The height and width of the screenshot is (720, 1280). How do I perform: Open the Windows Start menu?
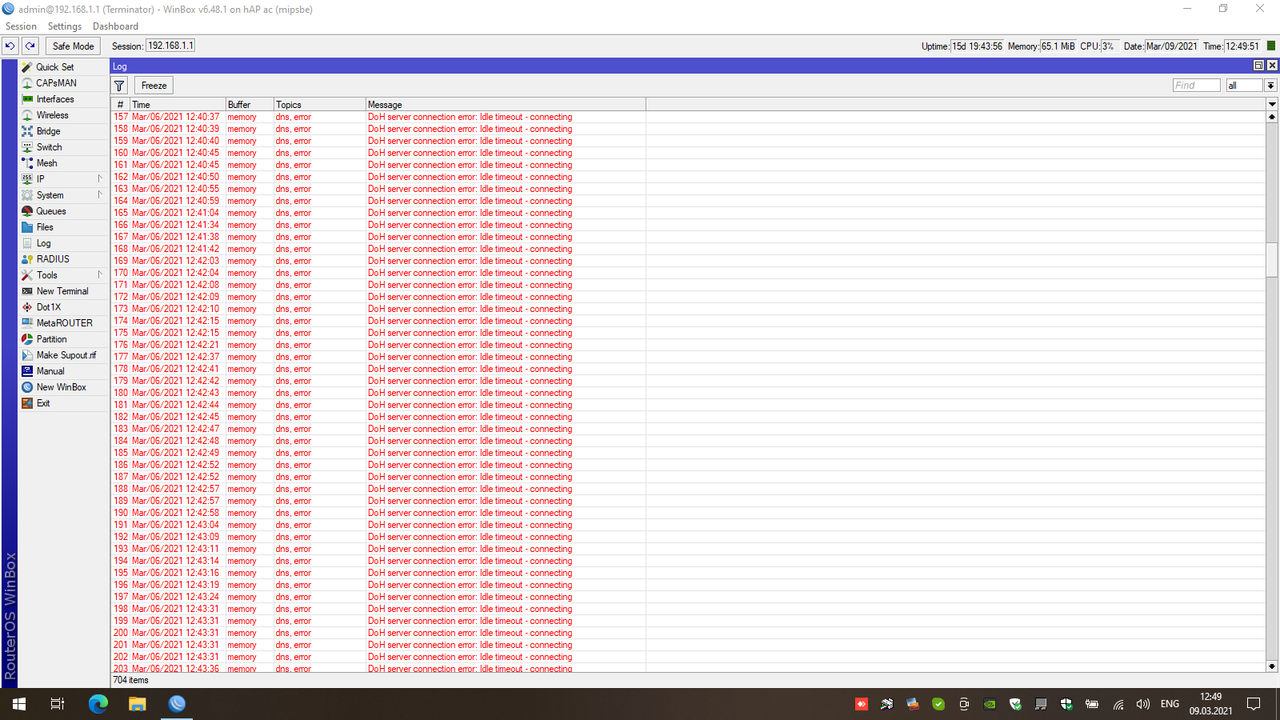[19, 704]
